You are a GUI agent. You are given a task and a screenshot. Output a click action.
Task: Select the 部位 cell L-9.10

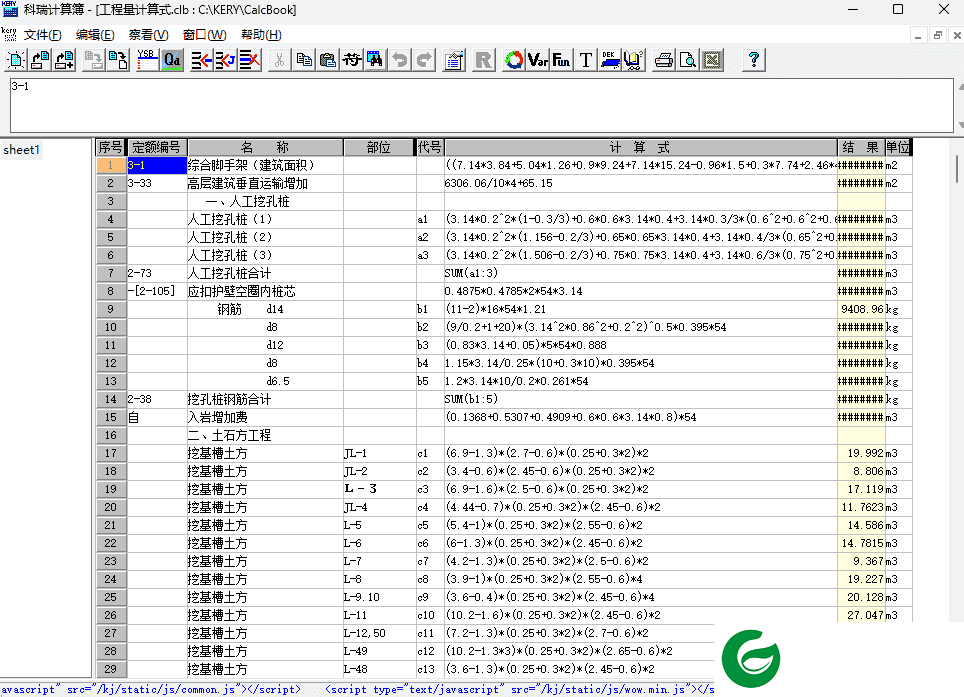(379, 597)
